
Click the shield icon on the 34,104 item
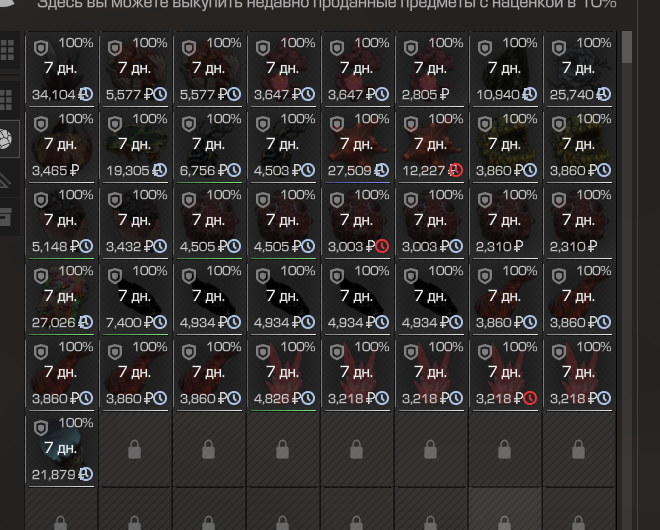(x=41, y=48)
